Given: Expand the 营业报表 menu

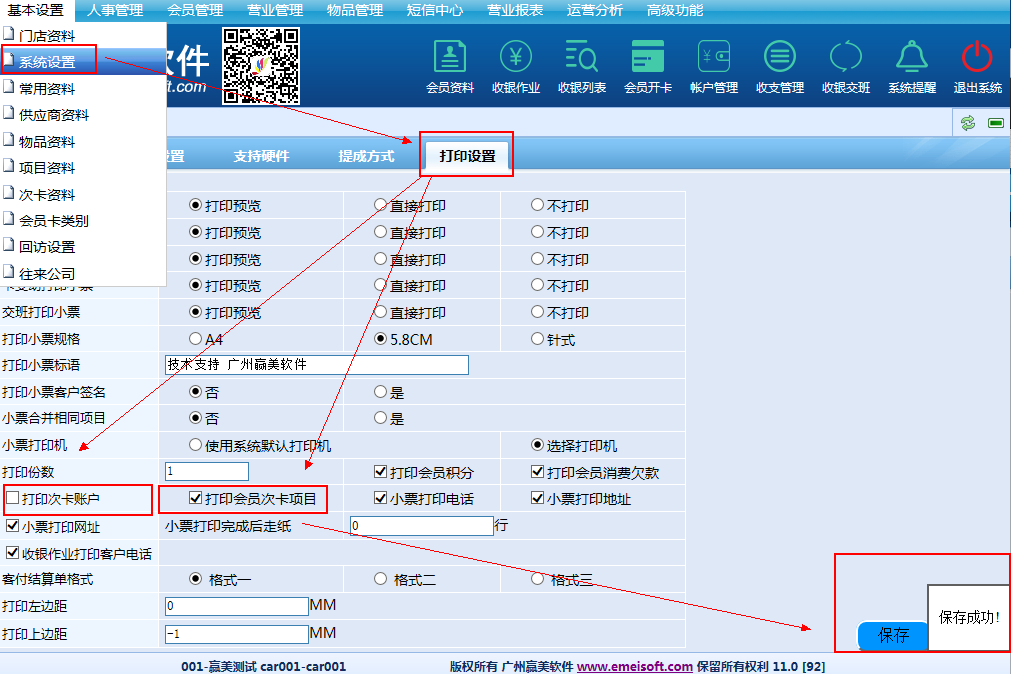Looking at the screenshot, I should (515, 10).
